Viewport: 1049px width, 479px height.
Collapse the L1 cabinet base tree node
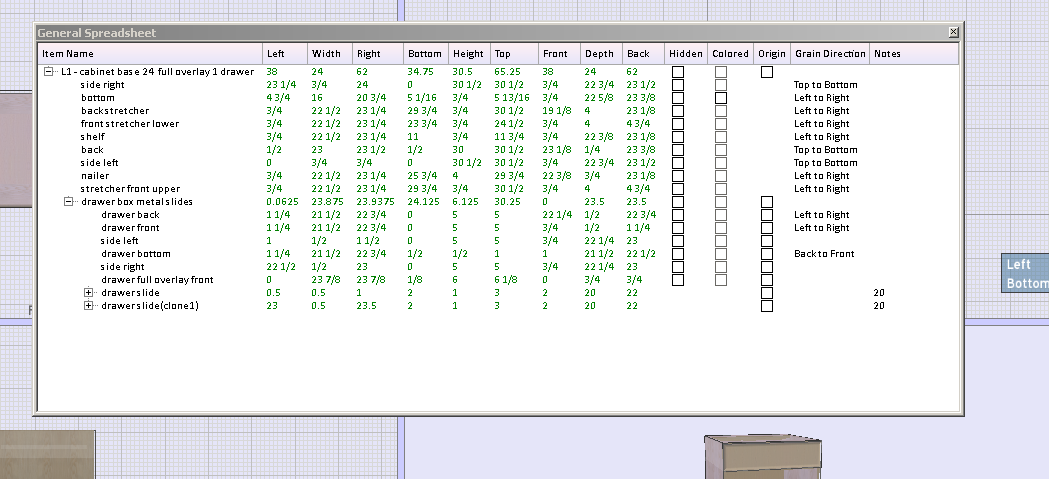point(48,72)
